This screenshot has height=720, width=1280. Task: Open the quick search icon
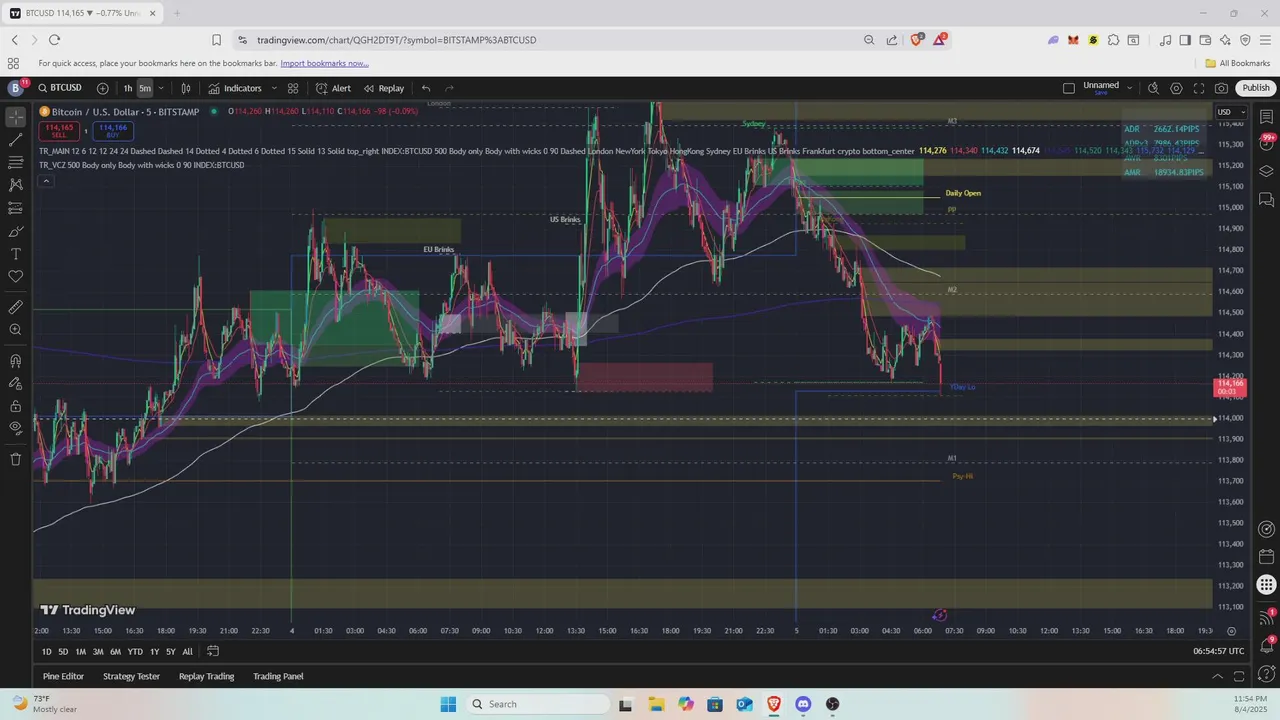pos(1153,88)
